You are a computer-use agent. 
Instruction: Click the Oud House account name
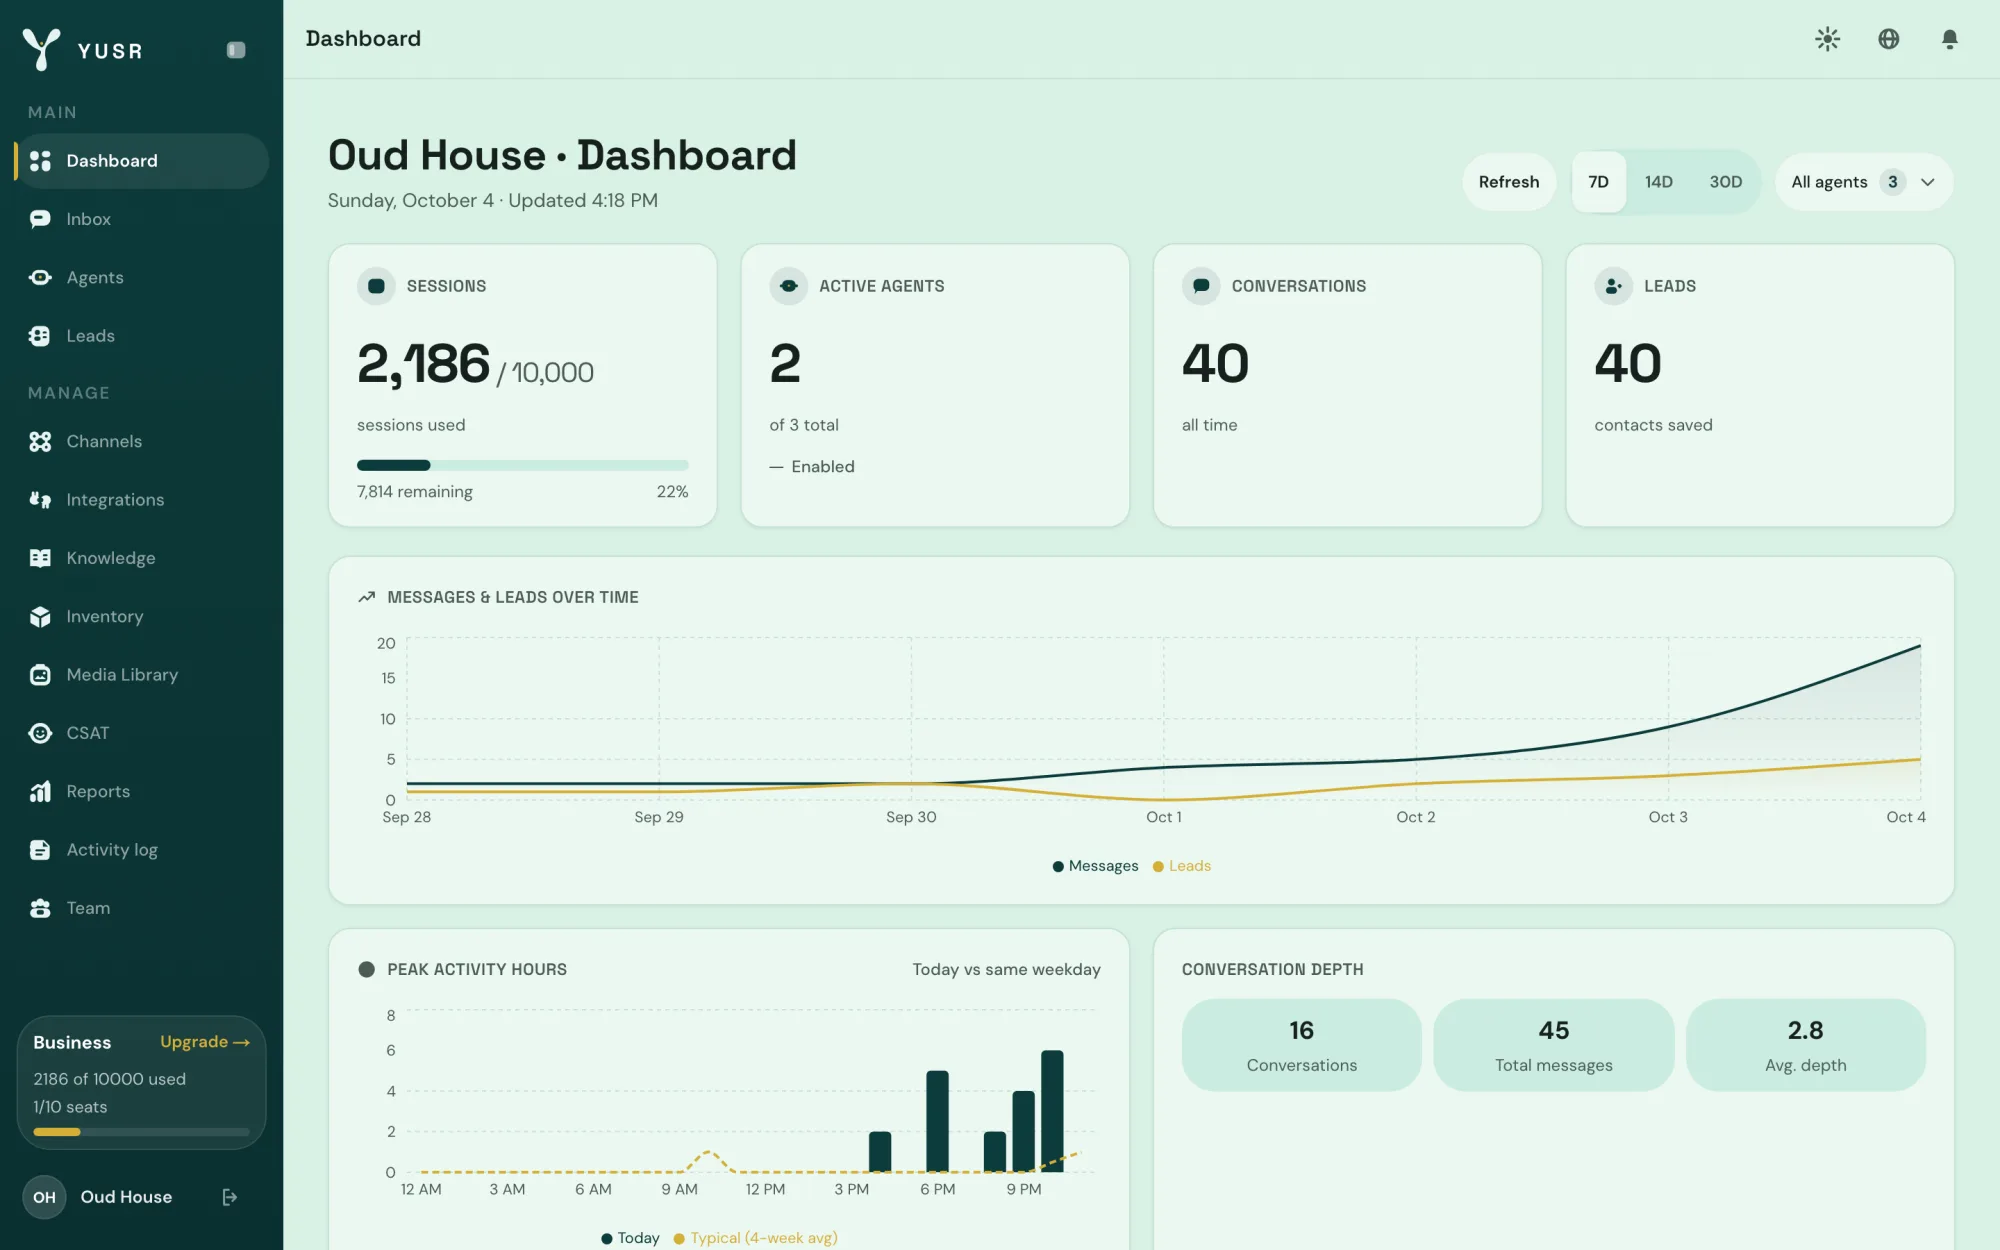click(126, 1197)
